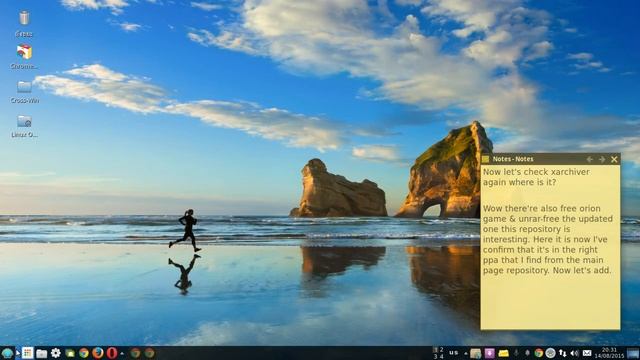This screenshot has width=640, height=360.
Task: Switch to the first dimmed Chrome task
Action: click(136, 353)
